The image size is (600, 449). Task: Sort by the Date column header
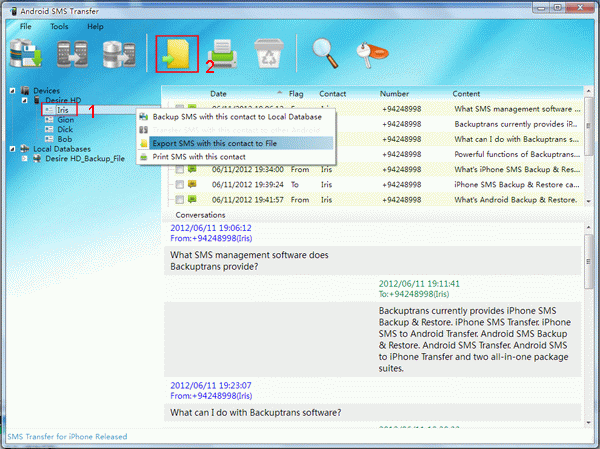[218, 94]
